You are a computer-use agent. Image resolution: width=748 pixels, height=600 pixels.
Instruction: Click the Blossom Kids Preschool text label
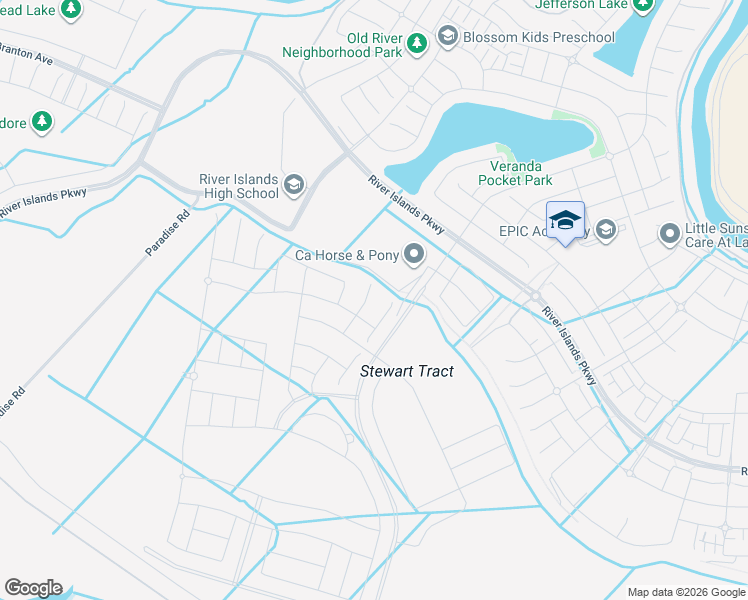point(539,37)
